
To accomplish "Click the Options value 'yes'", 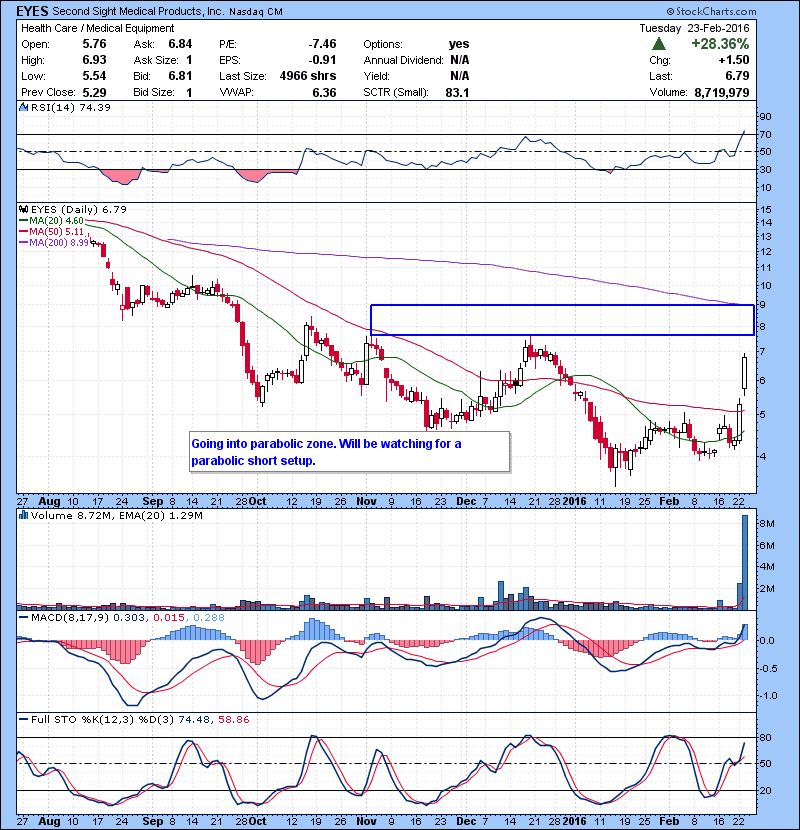I will [x=459, y=44].
